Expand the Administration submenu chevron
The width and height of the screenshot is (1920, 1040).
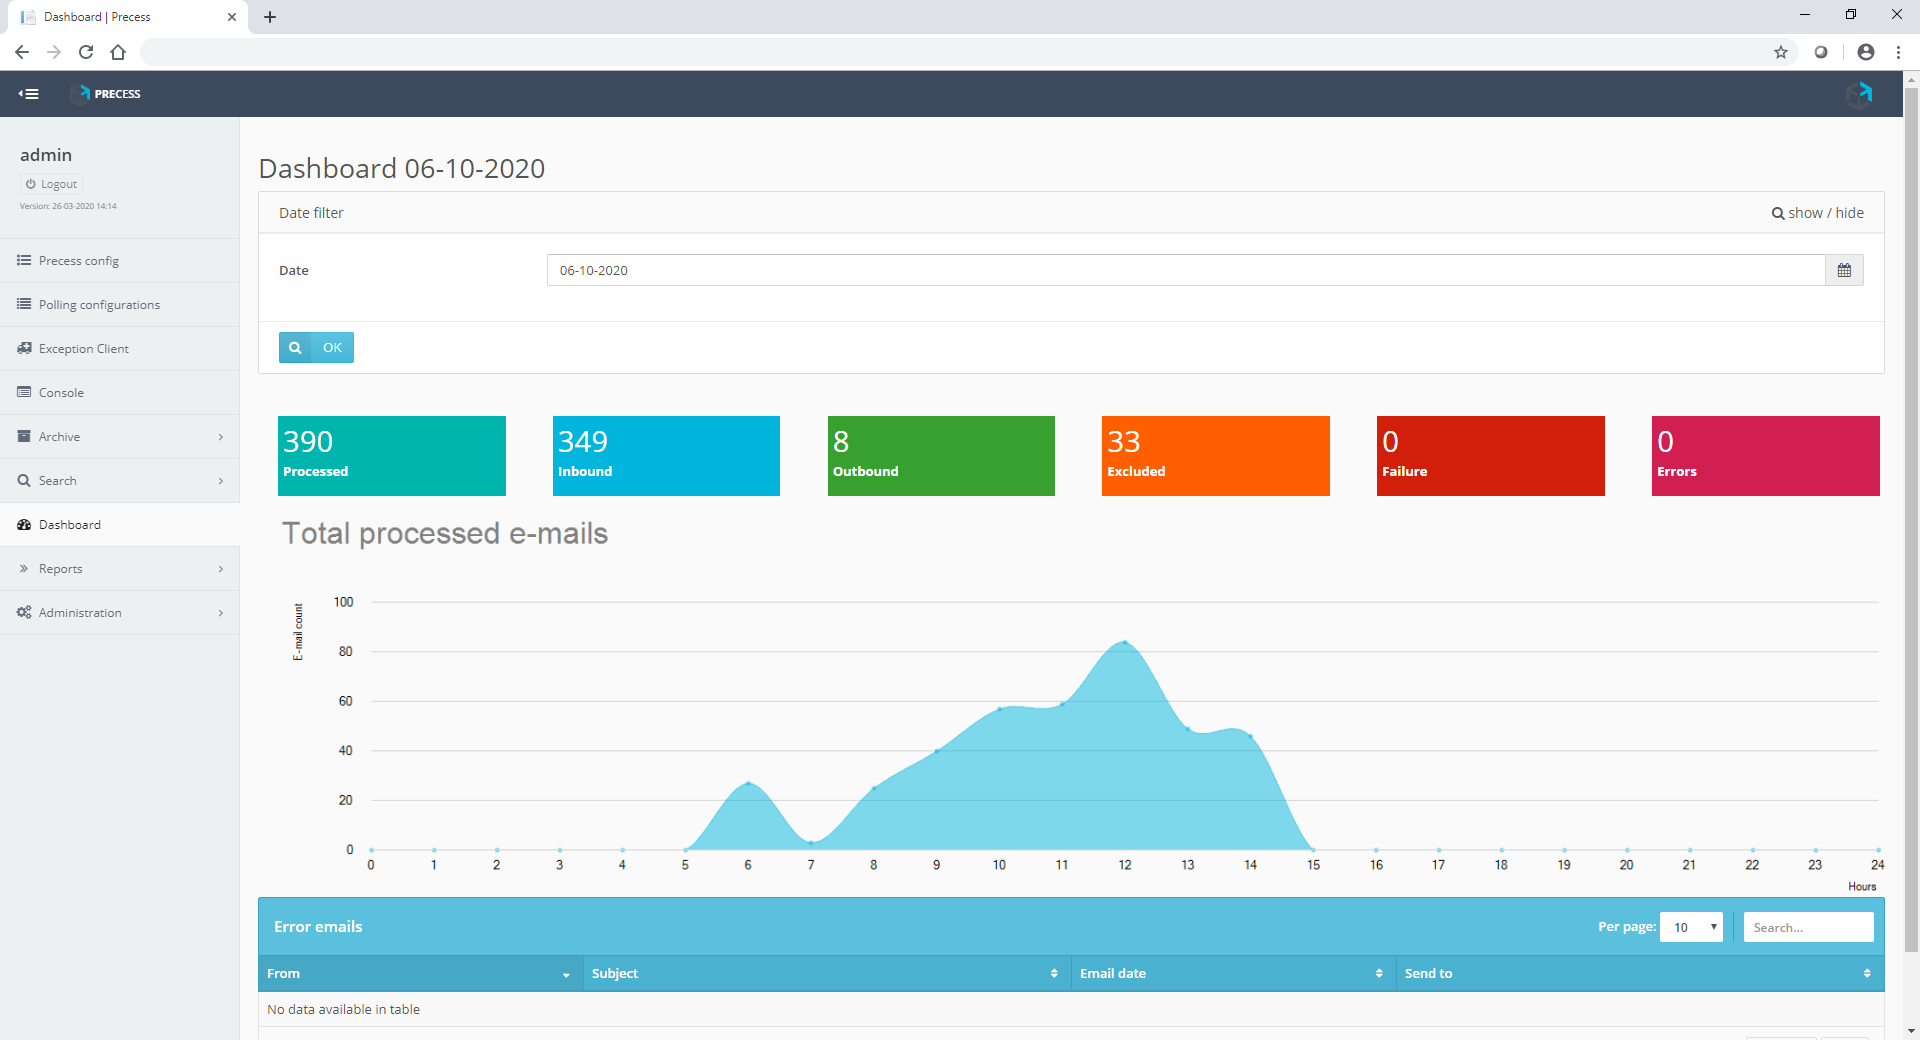point(221,613)
